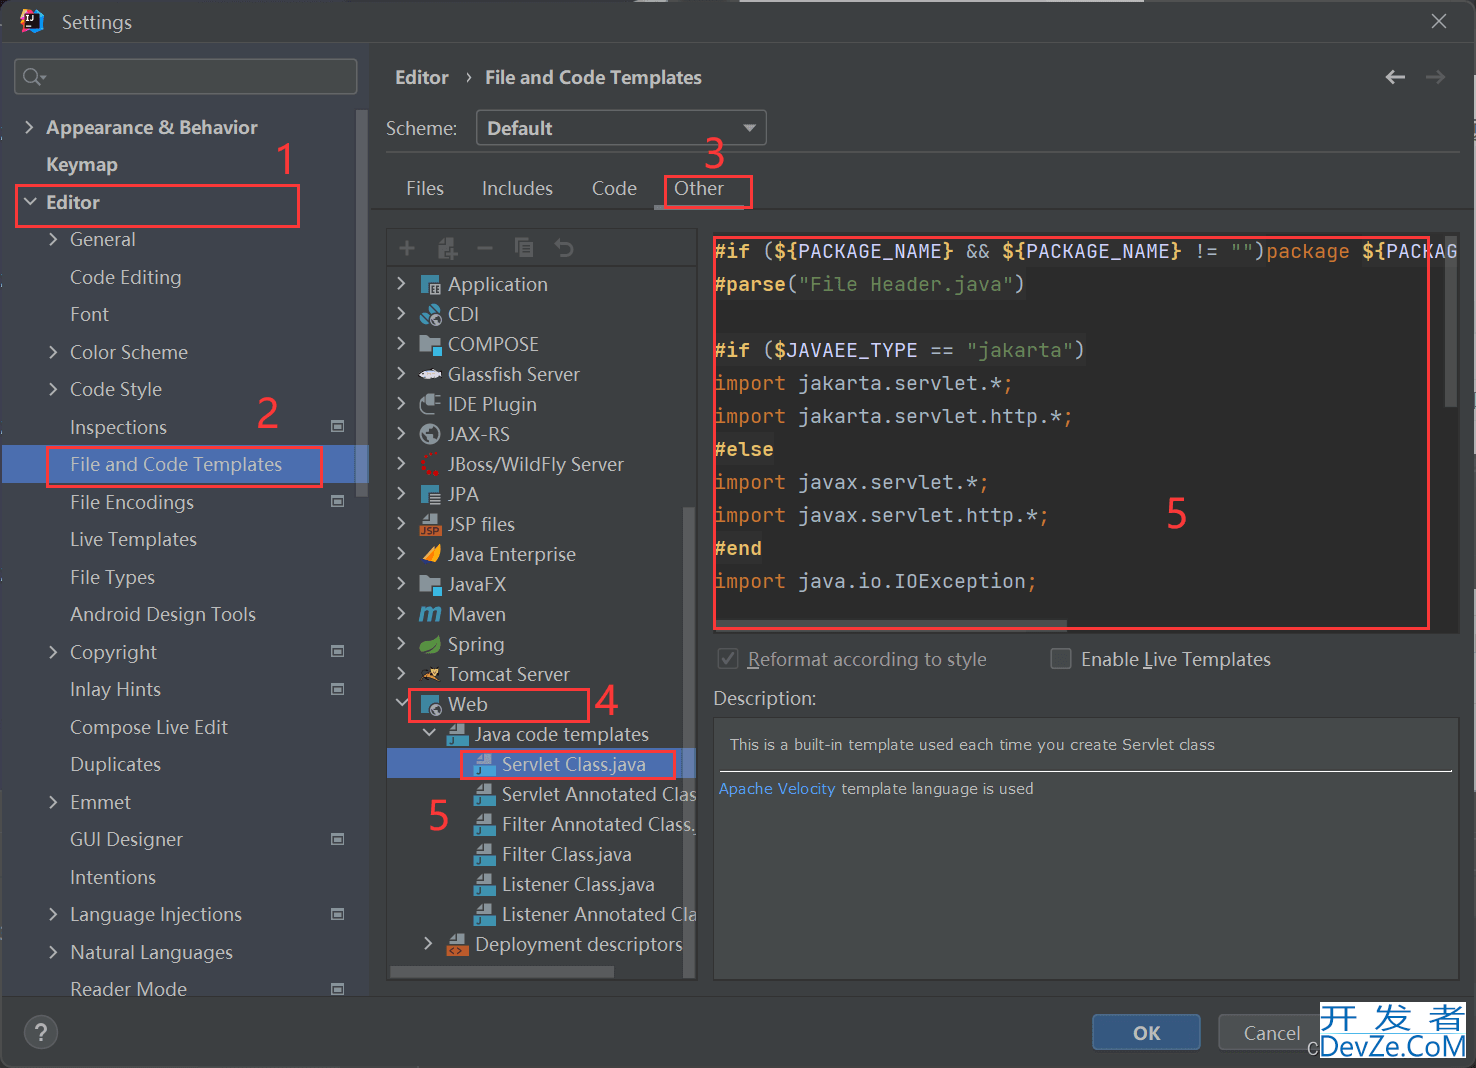
Task: Click the OK button
Action: (x=1146, y=1033)
